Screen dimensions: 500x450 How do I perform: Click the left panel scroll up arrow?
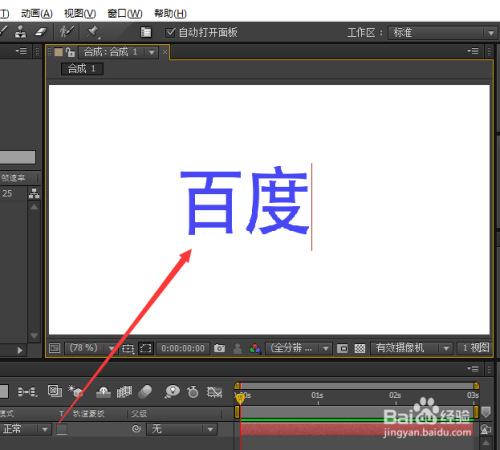coord(34,207)
